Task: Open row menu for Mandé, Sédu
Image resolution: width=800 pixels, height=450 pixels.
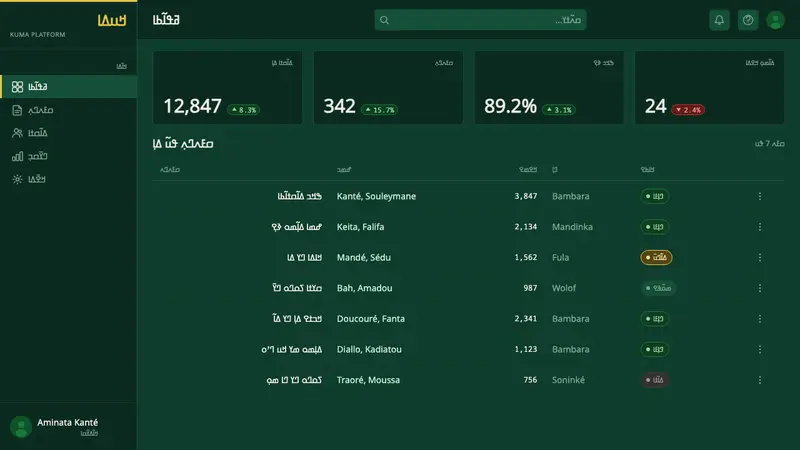Action: point(760,257)
